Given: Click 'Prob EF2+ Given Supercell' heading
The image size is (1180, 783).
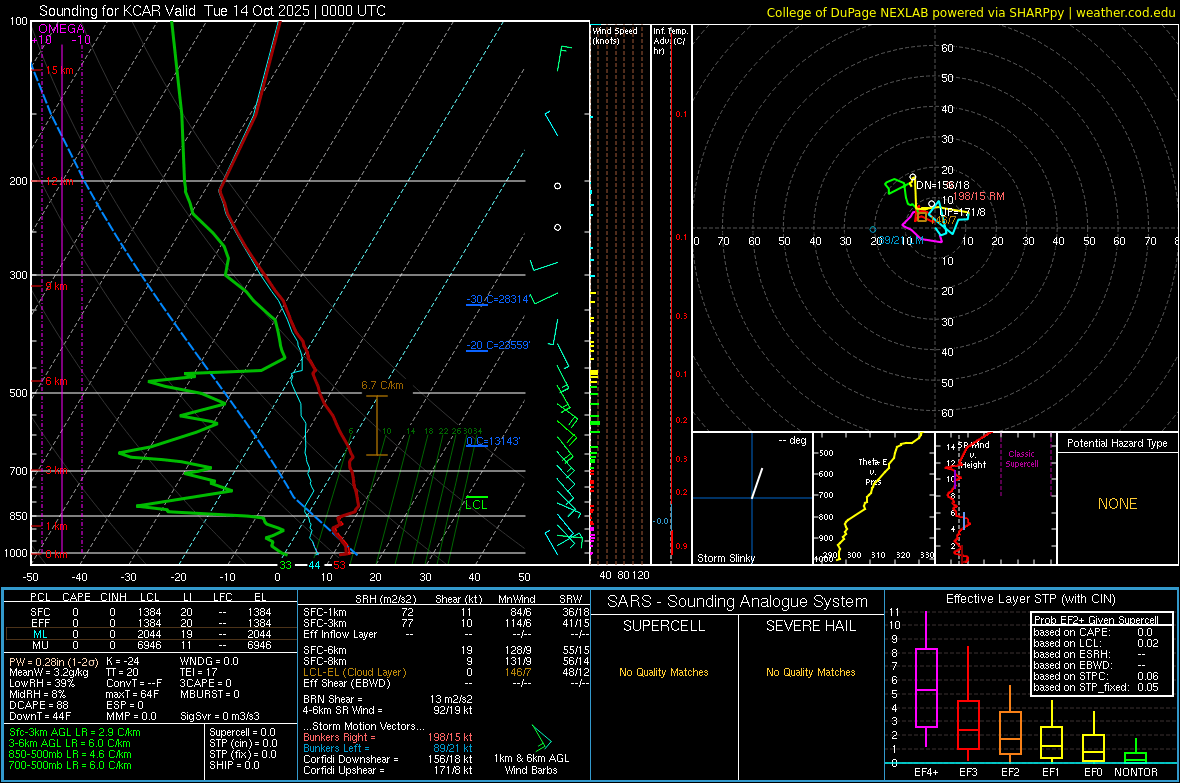Looking at the screenshot, I should (x=1095, y=620).
